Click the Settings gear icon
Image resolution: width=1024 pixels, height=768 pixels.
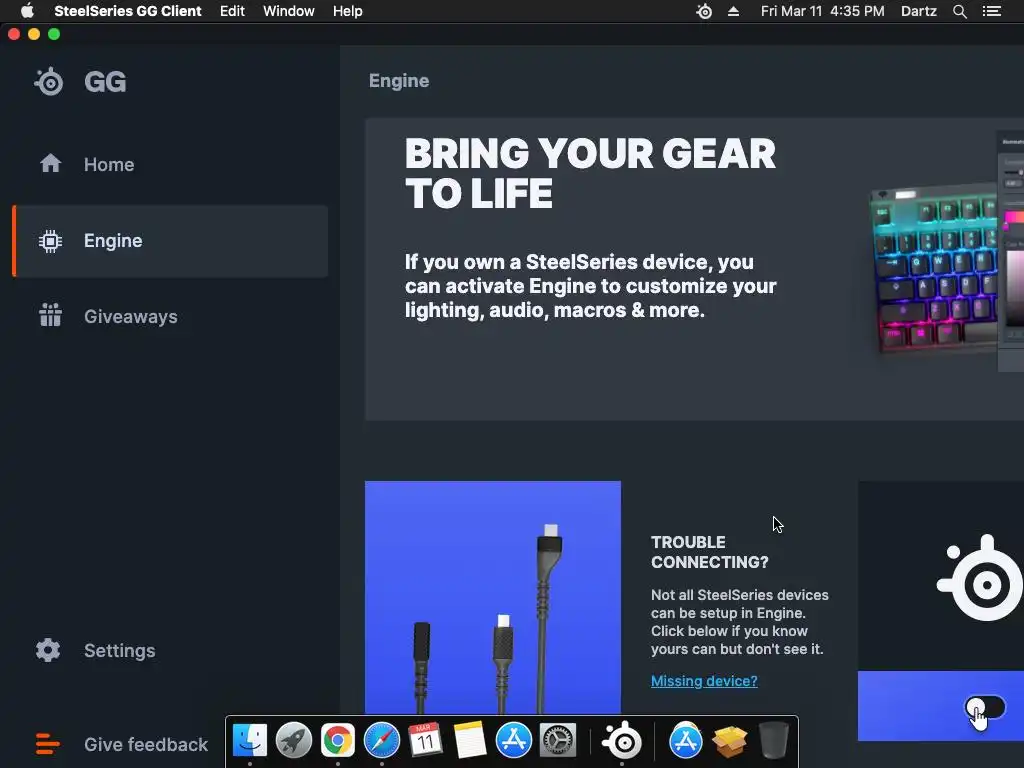(48, 650)
